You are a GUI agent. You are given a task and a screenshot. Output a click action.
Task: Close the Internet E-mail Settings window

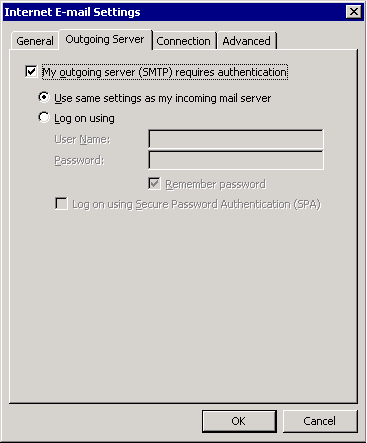coord(354,12)
